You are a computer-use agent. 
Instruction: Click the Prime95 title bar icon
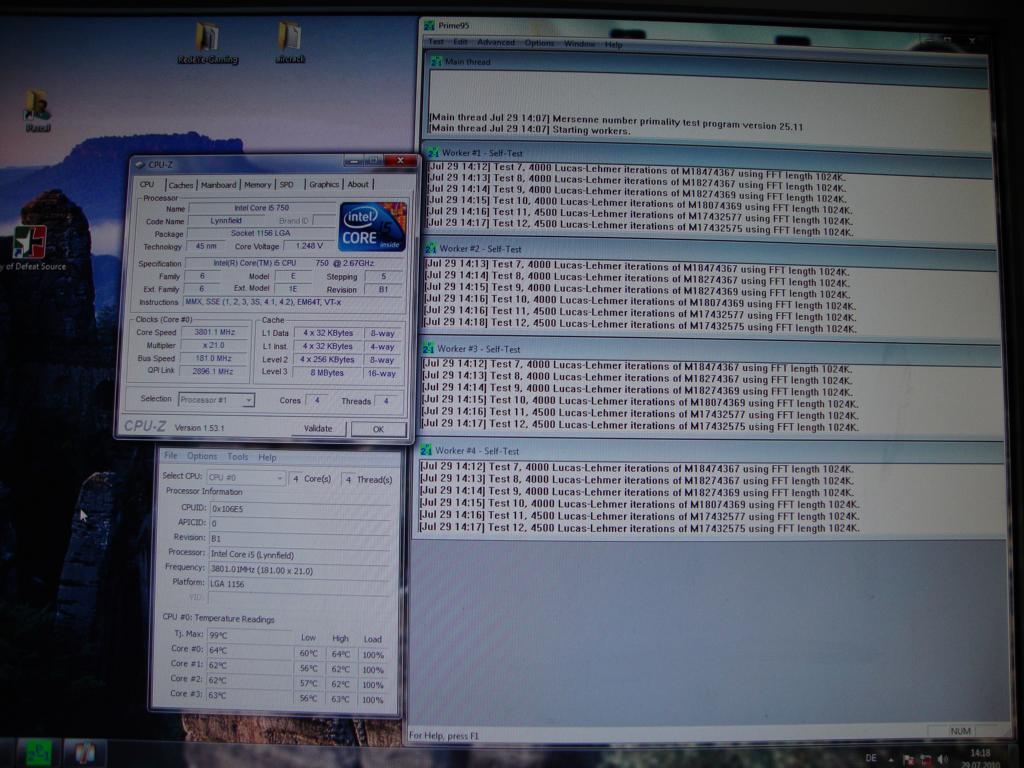coord(429,25)
